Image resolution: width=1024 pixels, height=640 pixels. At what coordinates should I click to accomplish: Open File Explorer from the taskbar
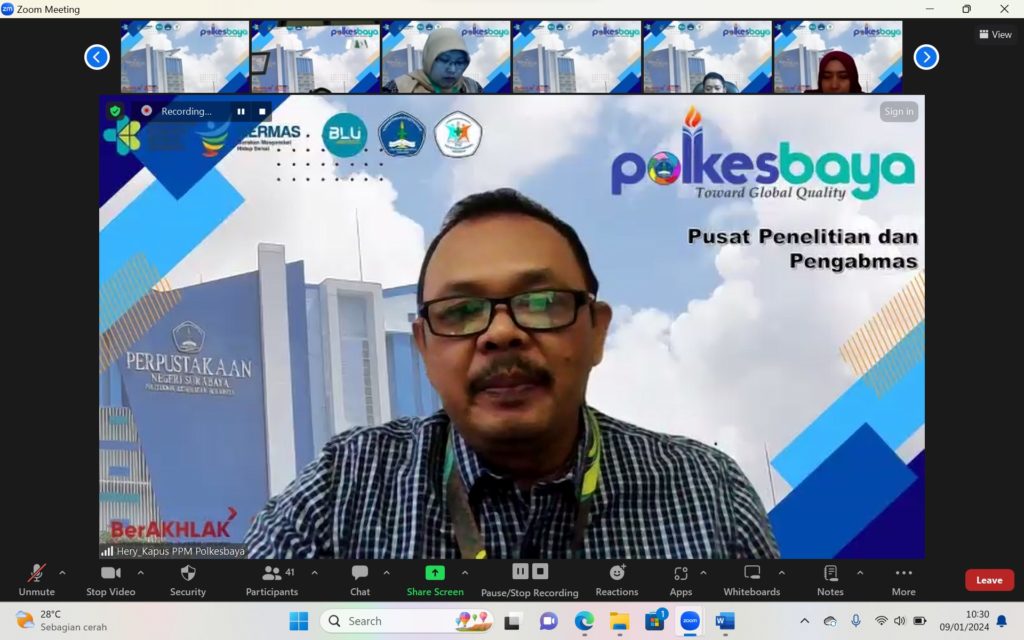pyautogui.click(x=619, y=621)
